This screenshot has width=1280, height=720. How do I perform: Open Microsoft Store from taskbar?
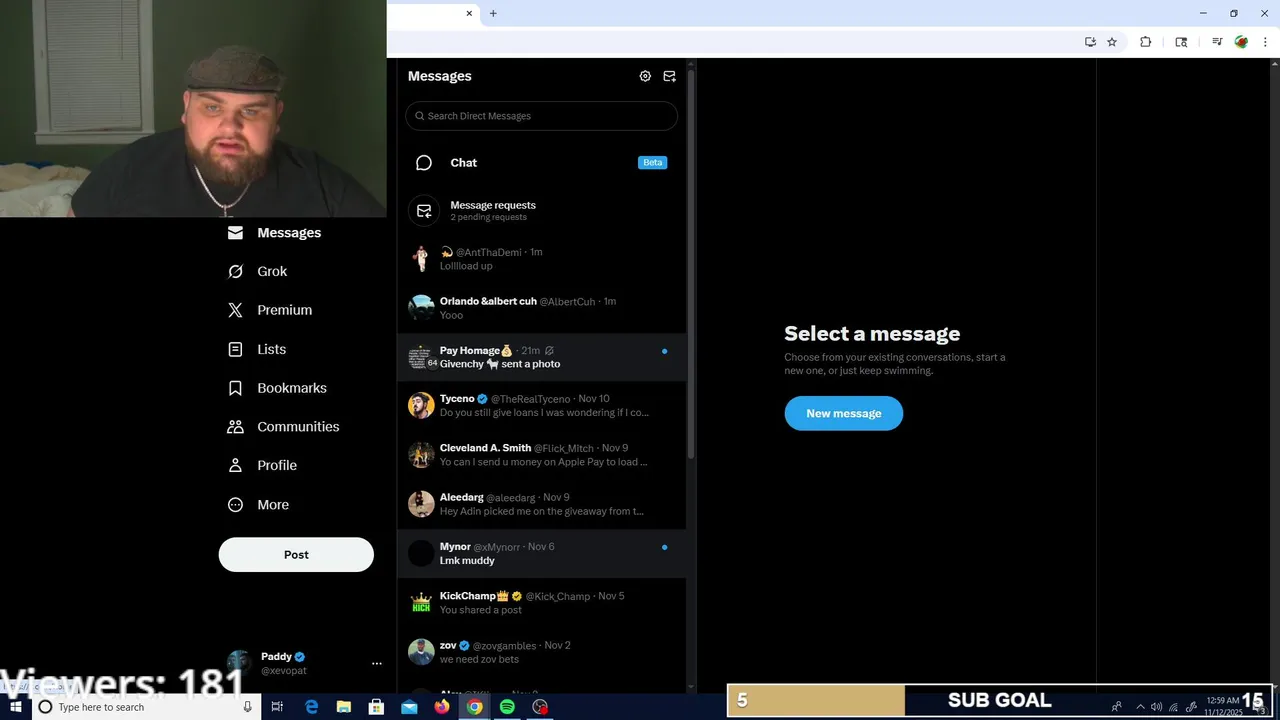[376, 707]
